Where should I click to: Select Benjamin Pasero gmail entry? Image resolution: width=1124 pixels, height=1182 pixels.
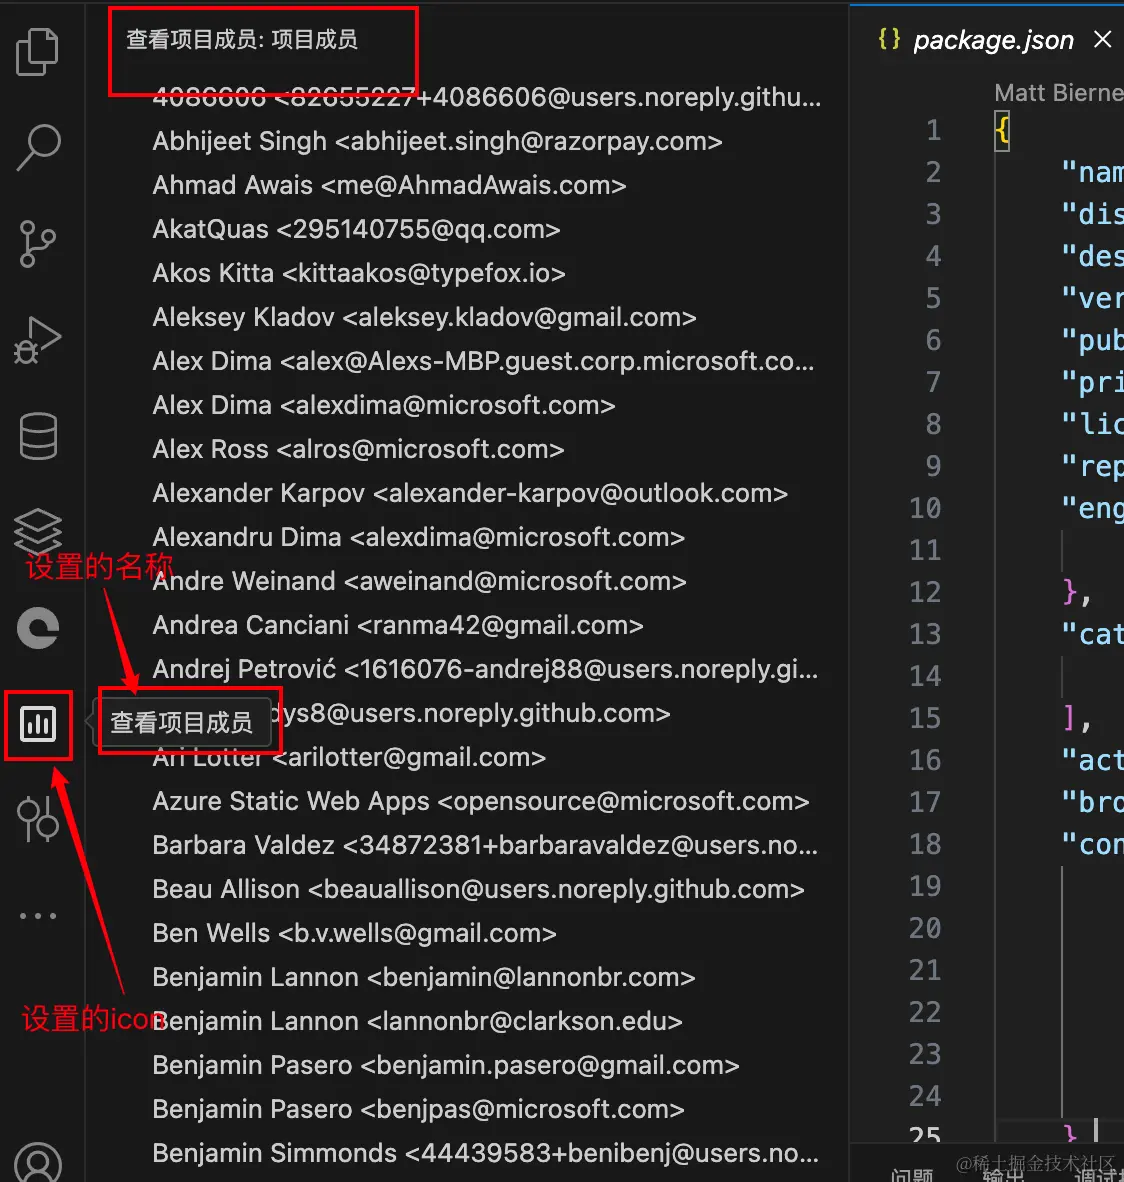point(446,1064)
